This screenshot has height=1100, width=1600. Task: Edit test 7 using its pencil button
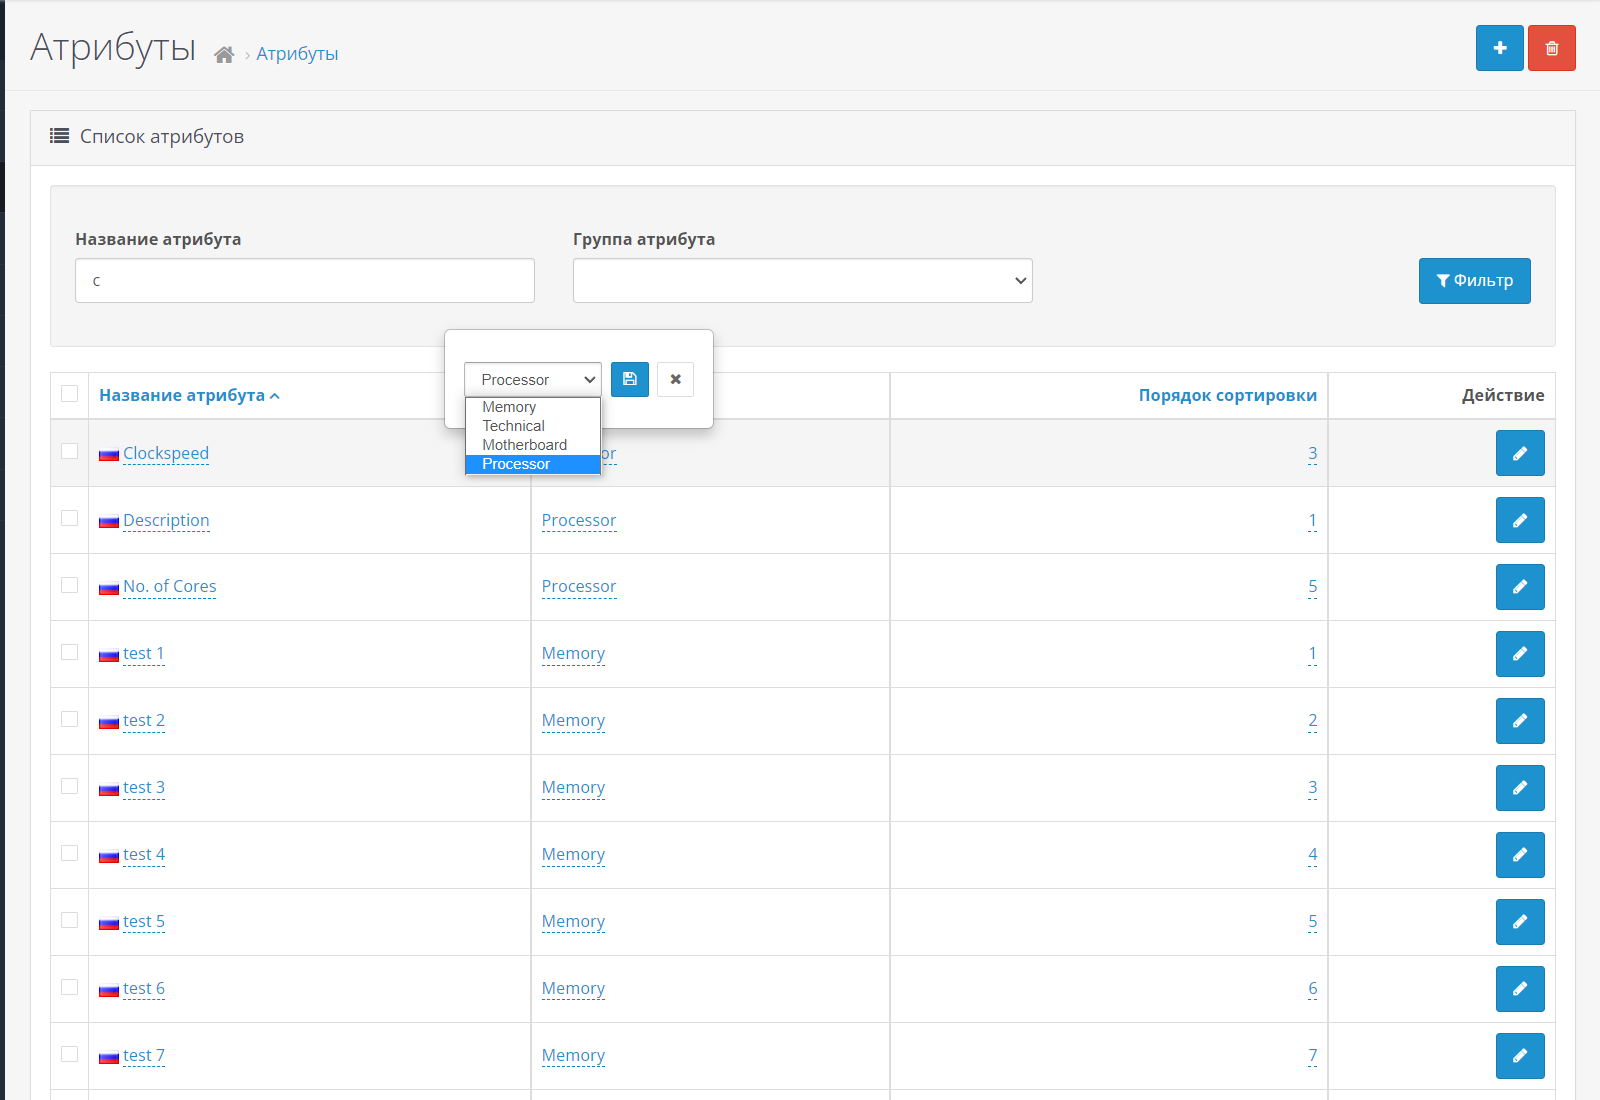(1520, 1056)
